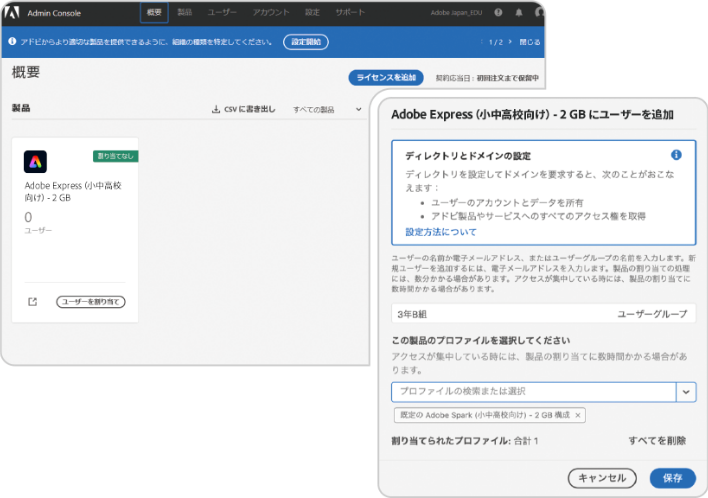
Task: Click すべてを削除 to remove profiles
Action: (657, 441)
